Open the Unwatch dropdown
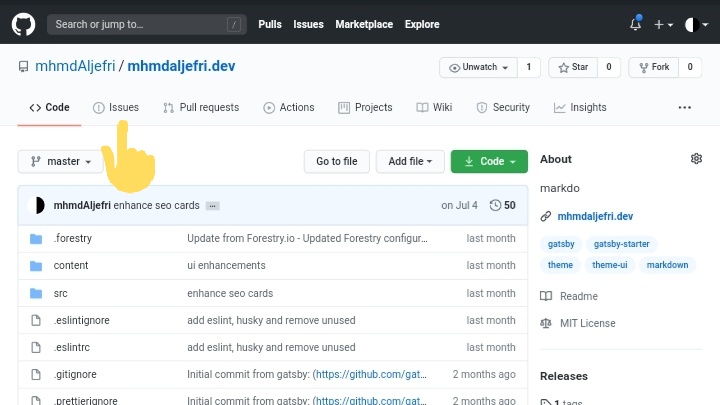720x405 pixels. point(478,68)
